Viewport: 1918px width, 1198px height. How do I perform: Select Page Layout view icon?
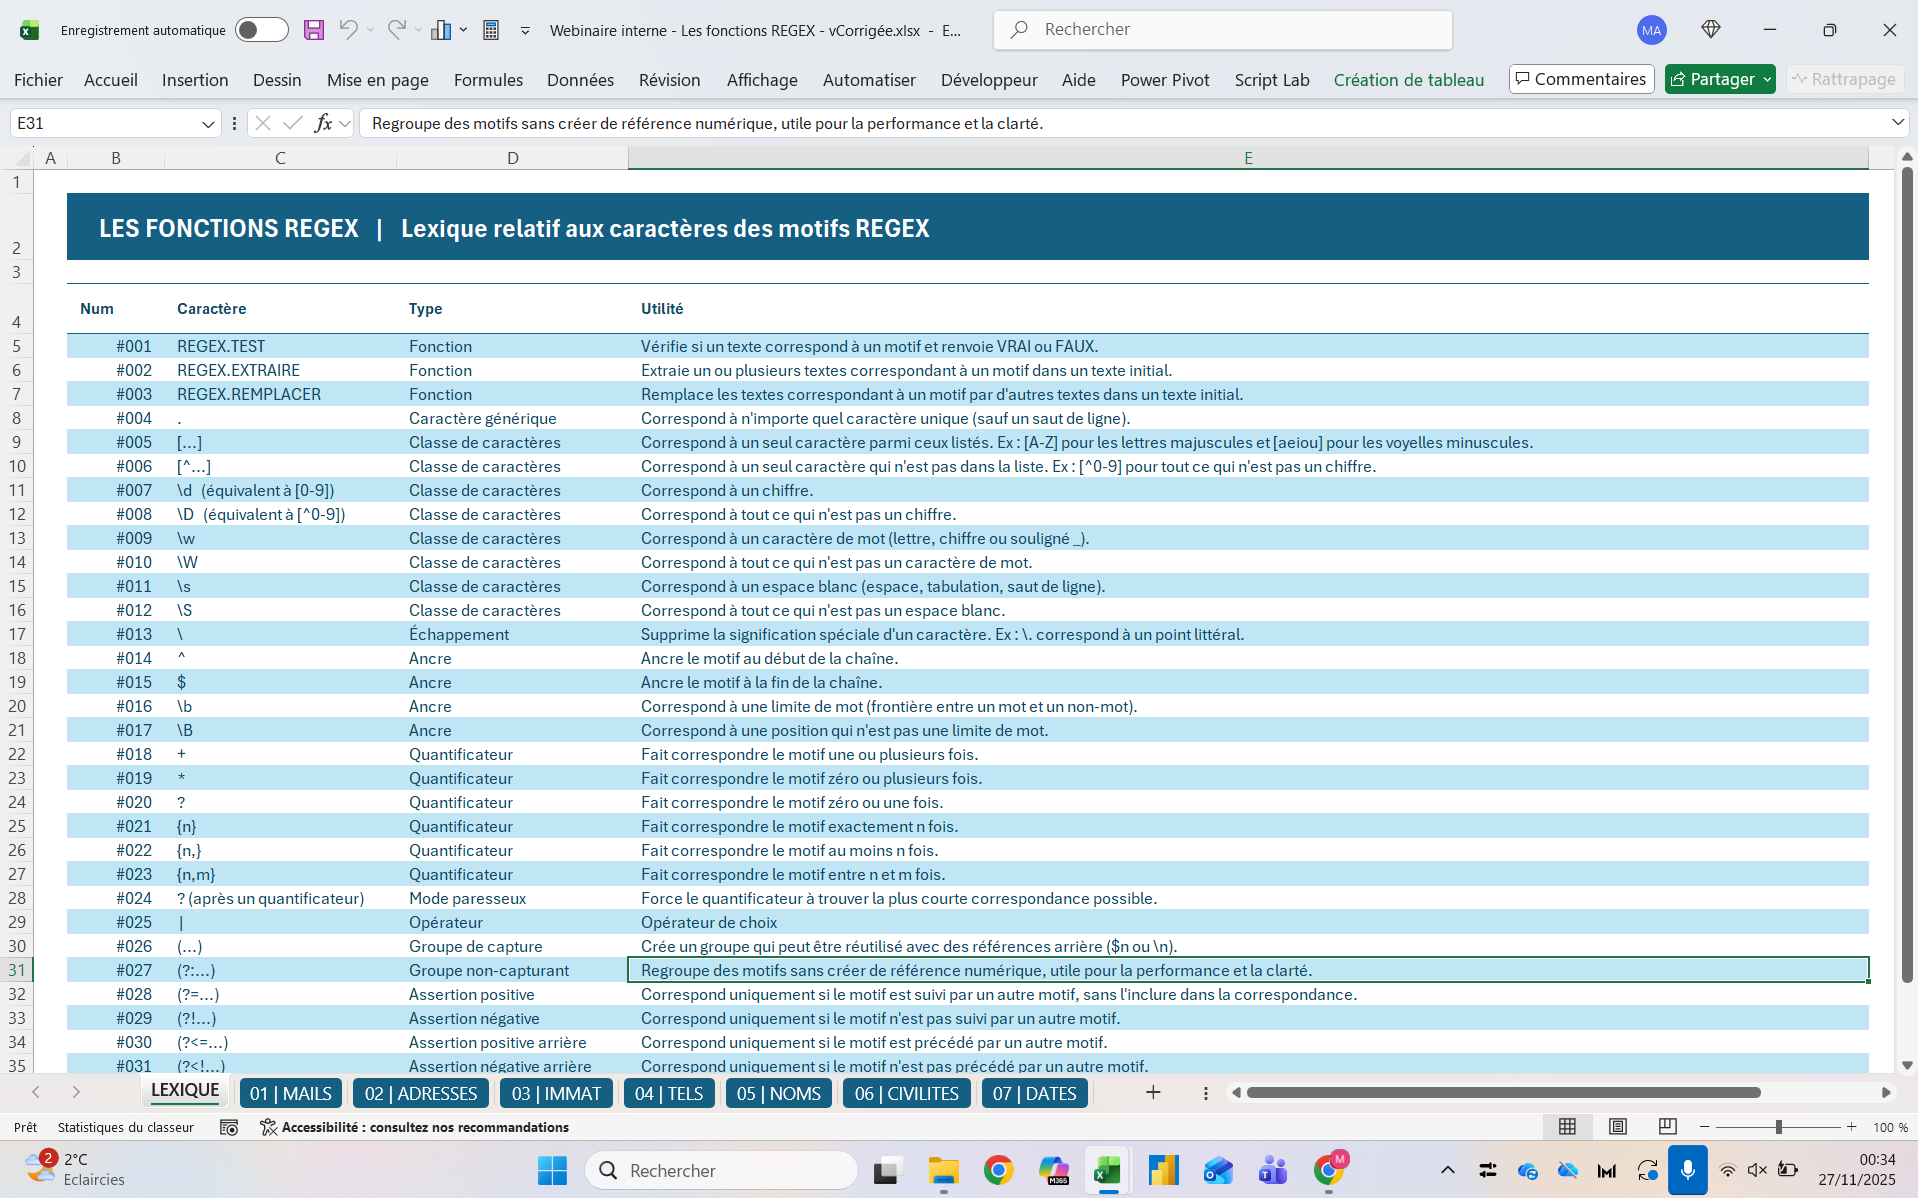1617,1127
